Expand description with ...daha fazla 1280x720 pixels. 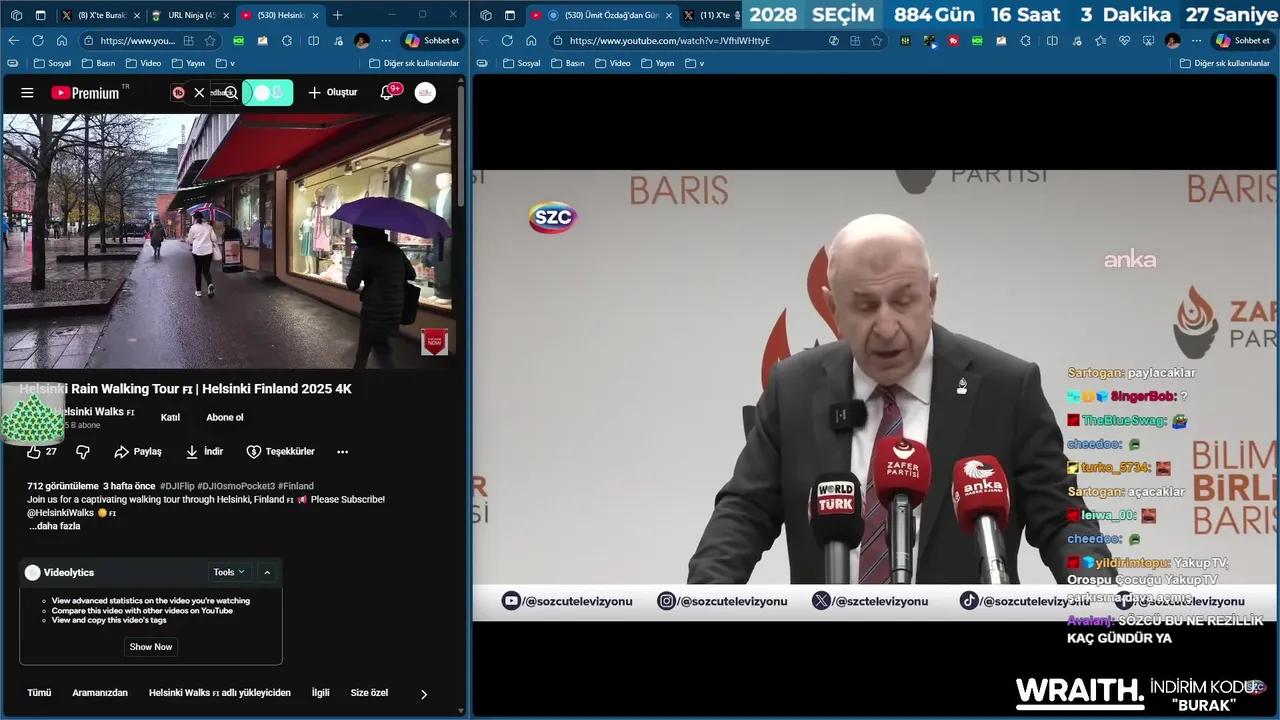point(54,526)
